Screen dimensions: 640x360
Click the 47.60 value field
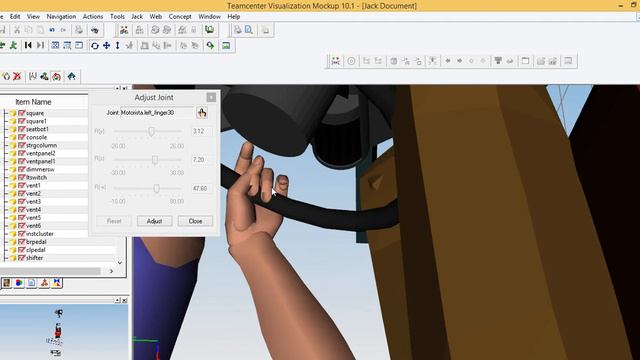pyautogui.click(x=201, y=188)
